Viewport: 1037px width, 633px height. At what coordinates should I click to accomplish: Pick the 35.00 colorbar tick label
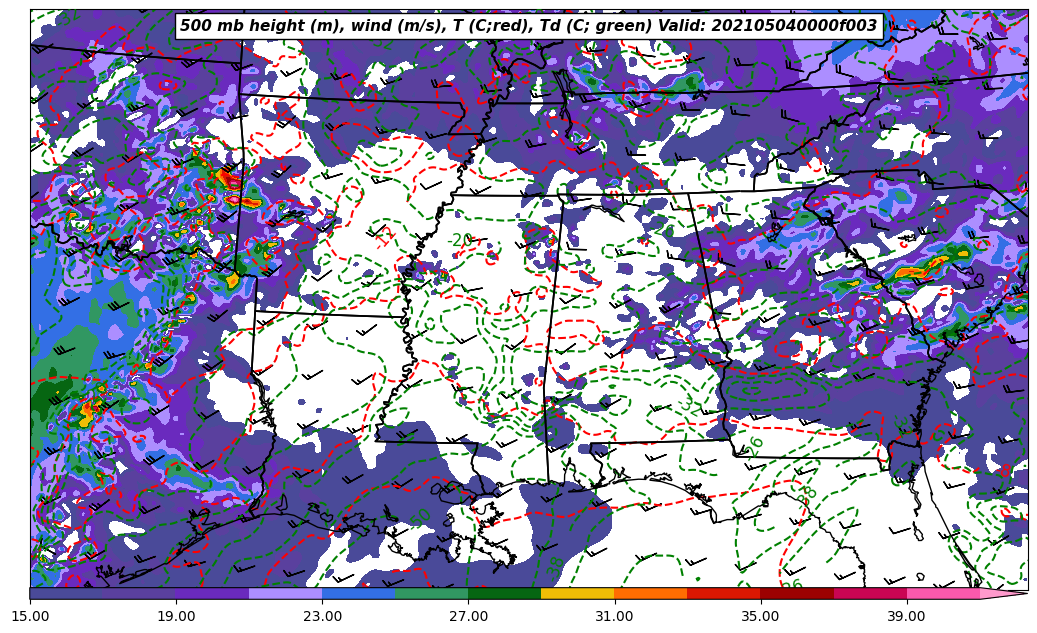point(760,617)
